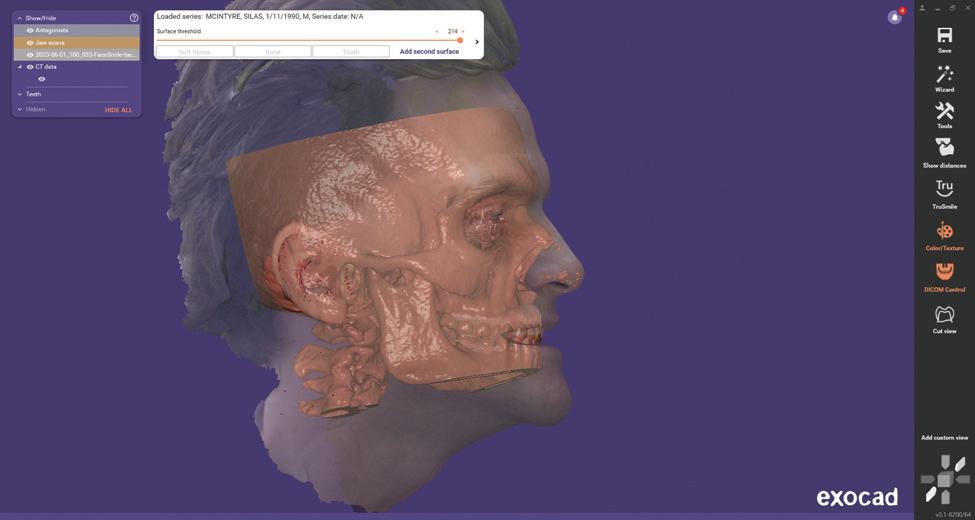Select the center front view cube
975x520 pixels.
coord(945,480)
